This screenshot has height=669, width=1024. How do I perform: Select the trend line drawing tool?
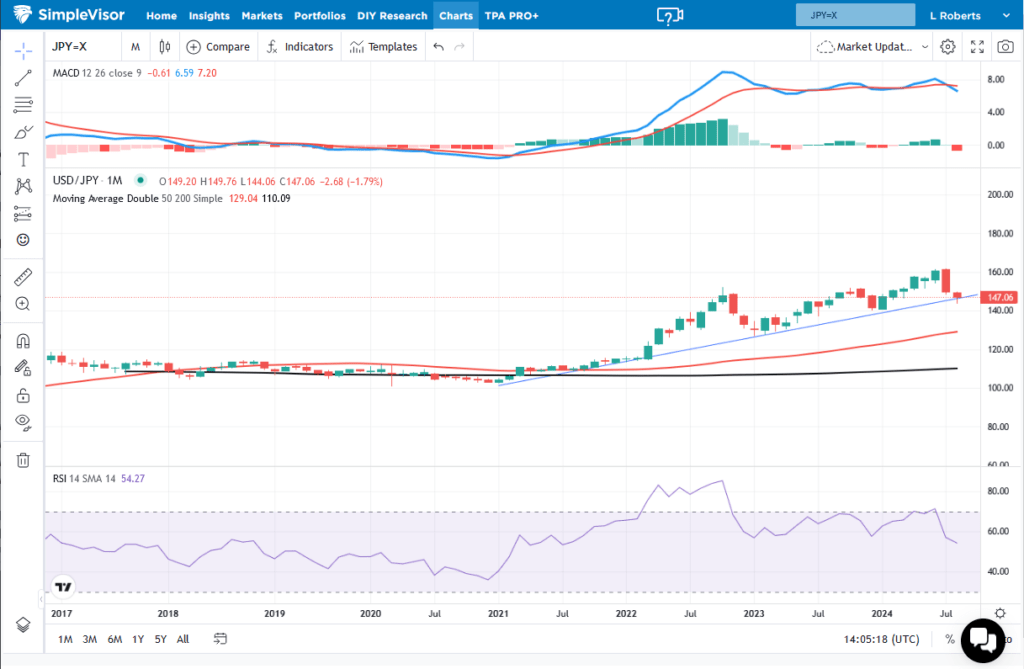coord(22,78)
